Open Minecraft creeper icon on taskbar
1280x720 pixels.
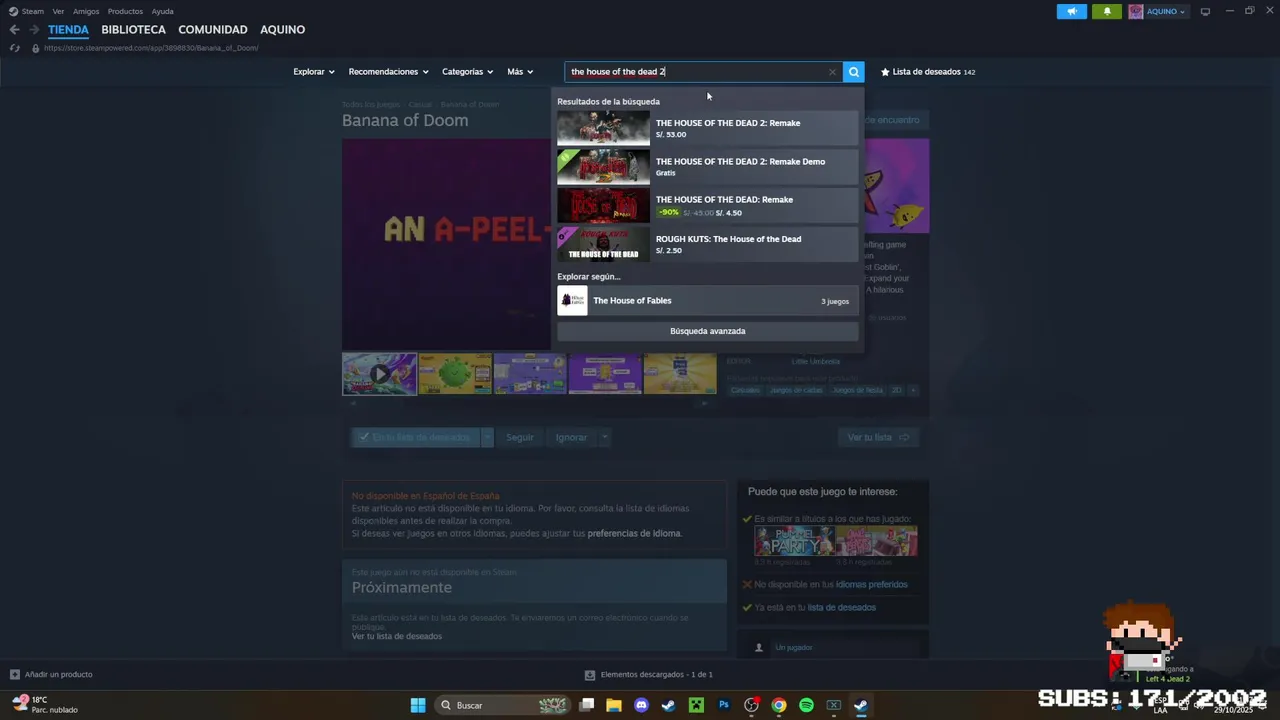pyautogui.click(x=696, y=705)
